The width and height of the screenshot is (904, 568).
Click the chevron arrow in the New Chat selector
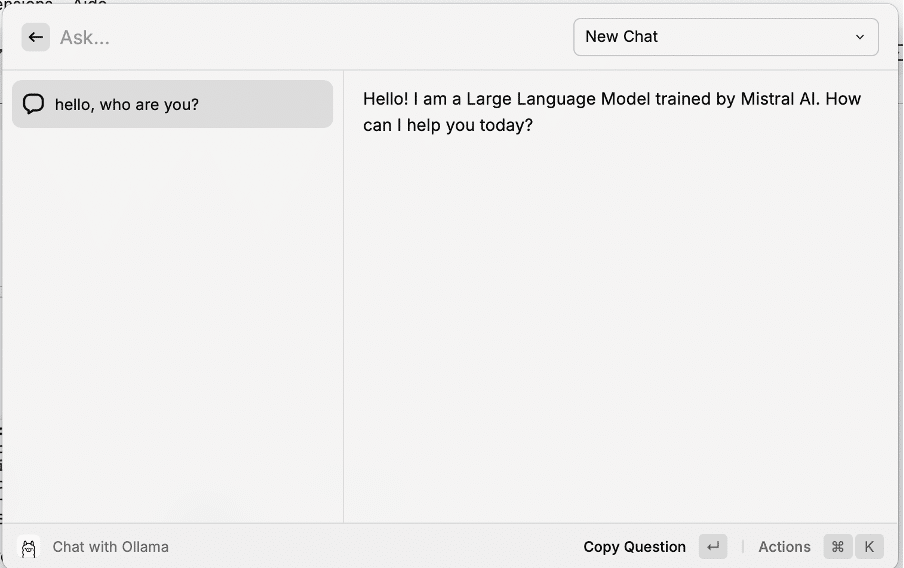(860, 37)
